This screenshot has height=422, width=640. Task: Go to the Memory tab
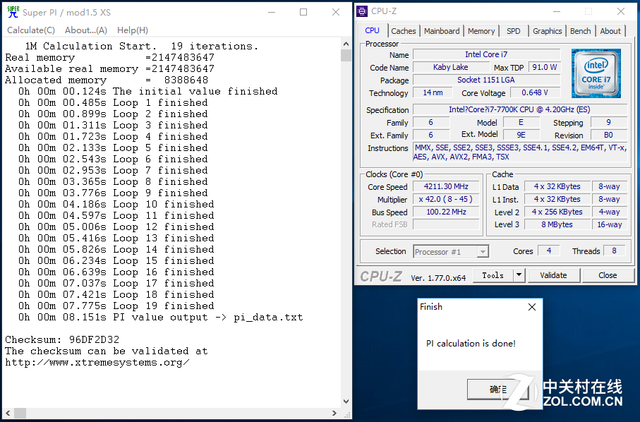[x=481, y=31]
